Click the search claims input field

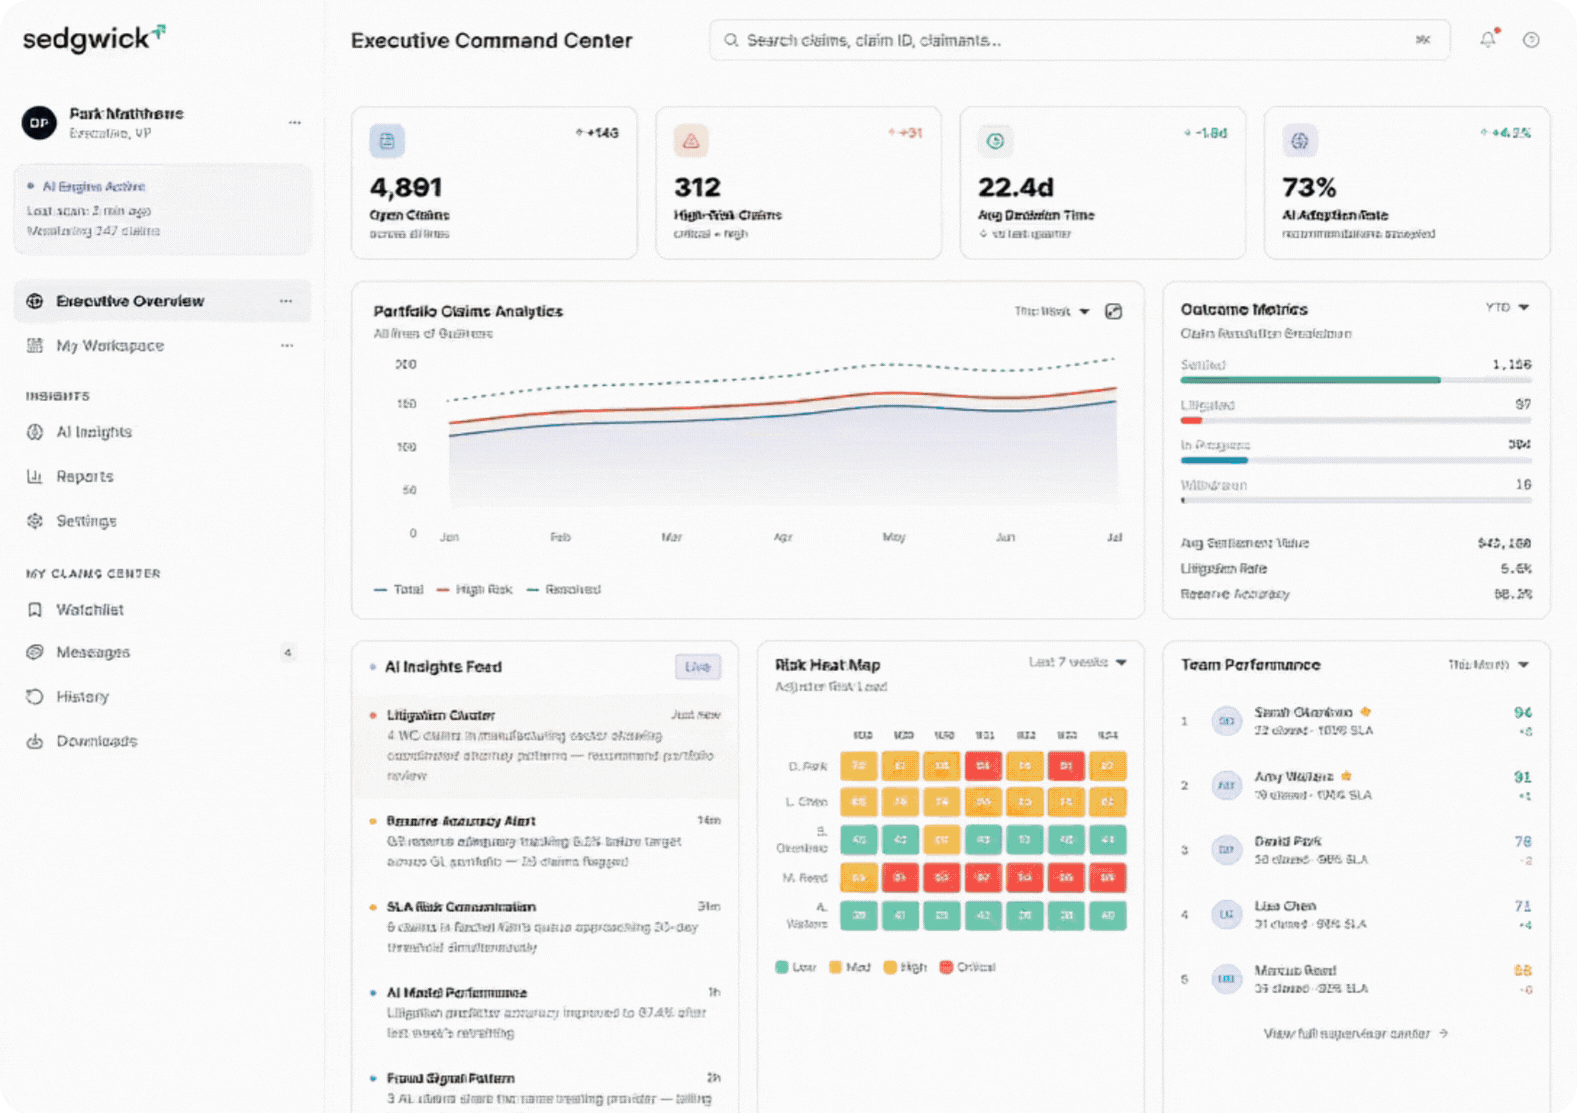(1079, 40)
